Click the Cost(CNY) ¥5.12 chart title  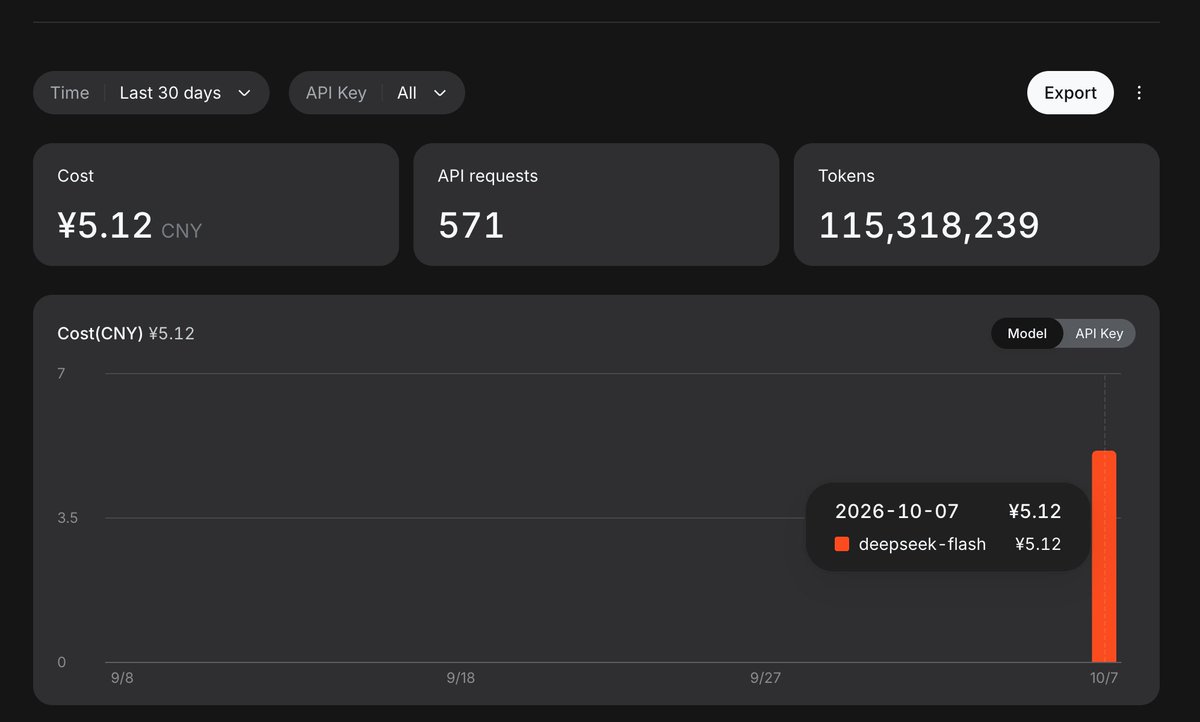click(126, 334)
